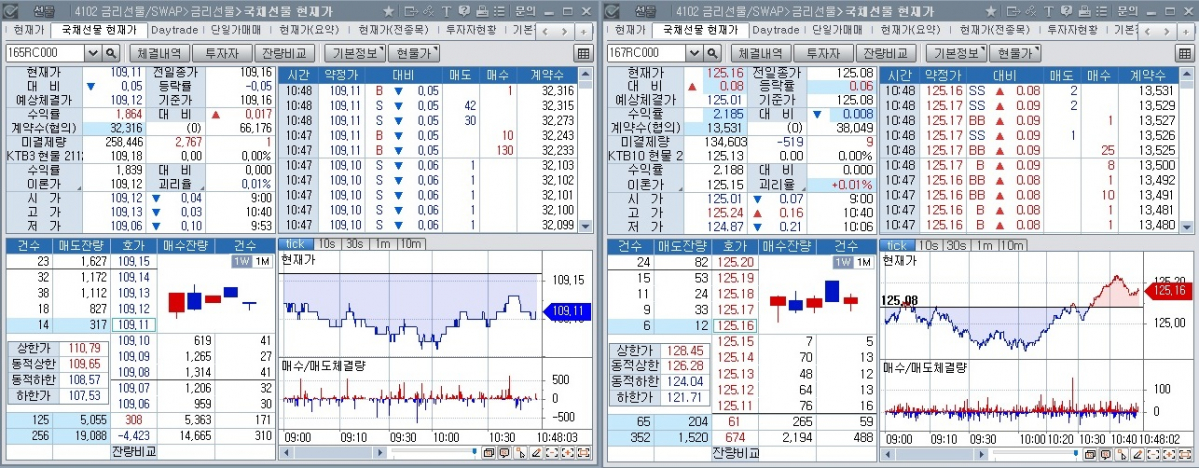The width and height of the screenshot is (1199, 468).
Task: Open the list menu icon in left window
Action: (x=499, y=11)
